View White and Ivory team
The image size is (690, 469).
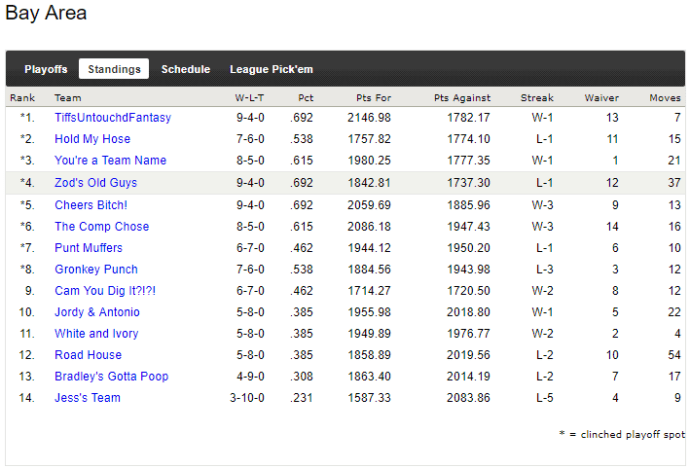(96, 334)
